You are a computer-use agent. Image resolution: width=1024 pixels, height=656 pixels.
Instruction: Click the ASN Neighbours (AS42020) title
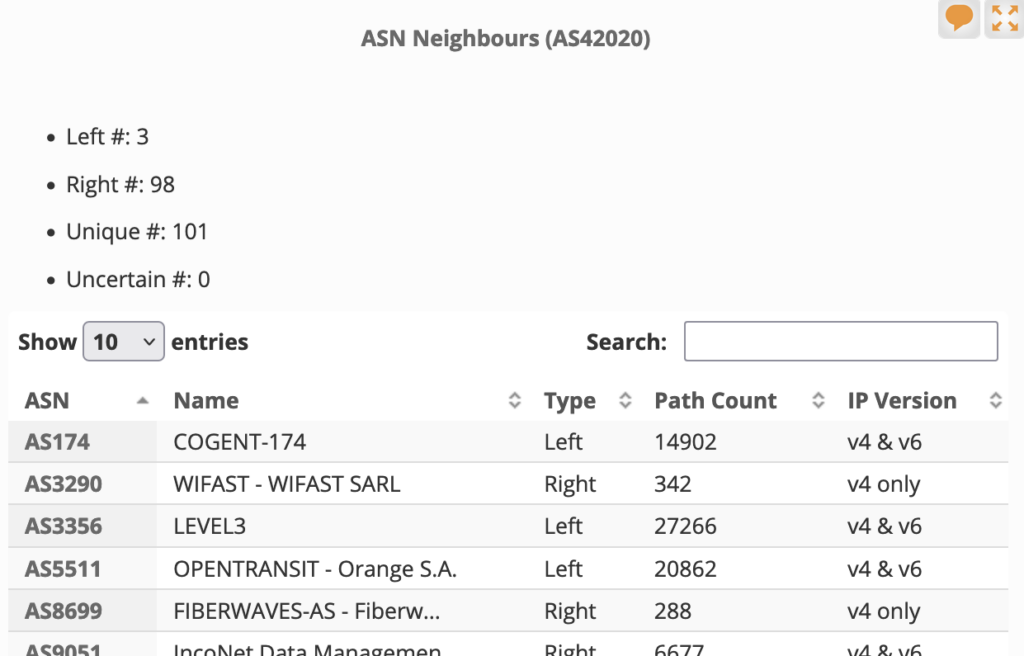pyautogui.click(x=505, y=39)
